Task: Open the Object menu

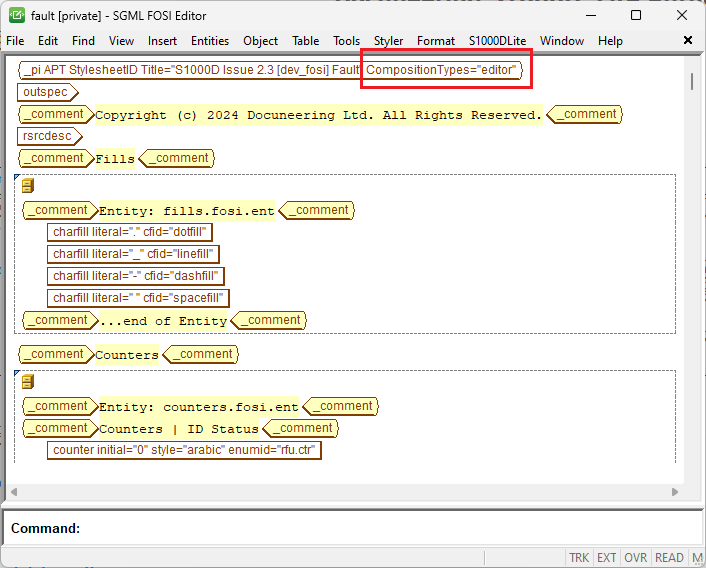Action: coord(260,41)
